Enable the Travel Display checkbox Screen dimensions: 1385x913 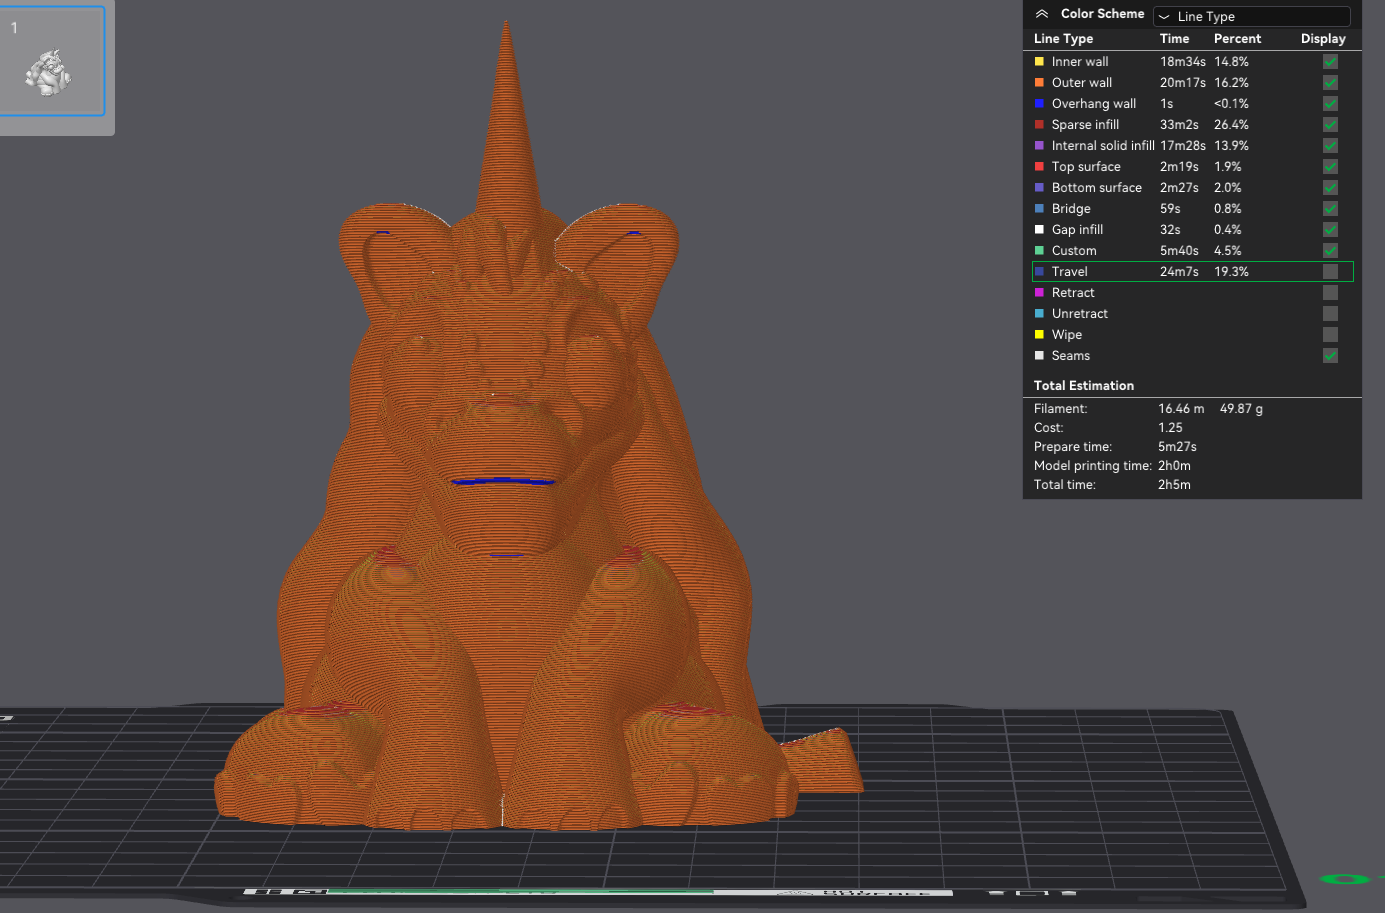1330,271
